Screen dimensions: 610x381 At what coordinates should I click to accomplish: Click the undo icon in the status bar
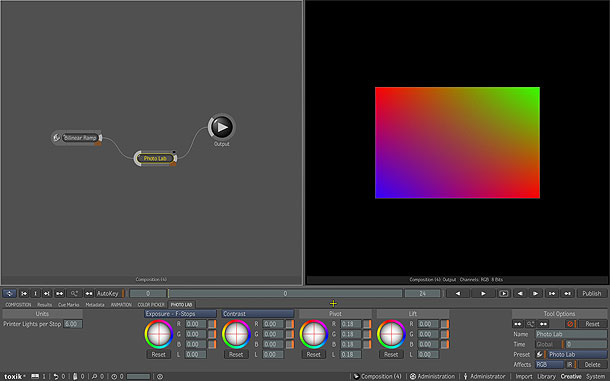pos(56,376)
